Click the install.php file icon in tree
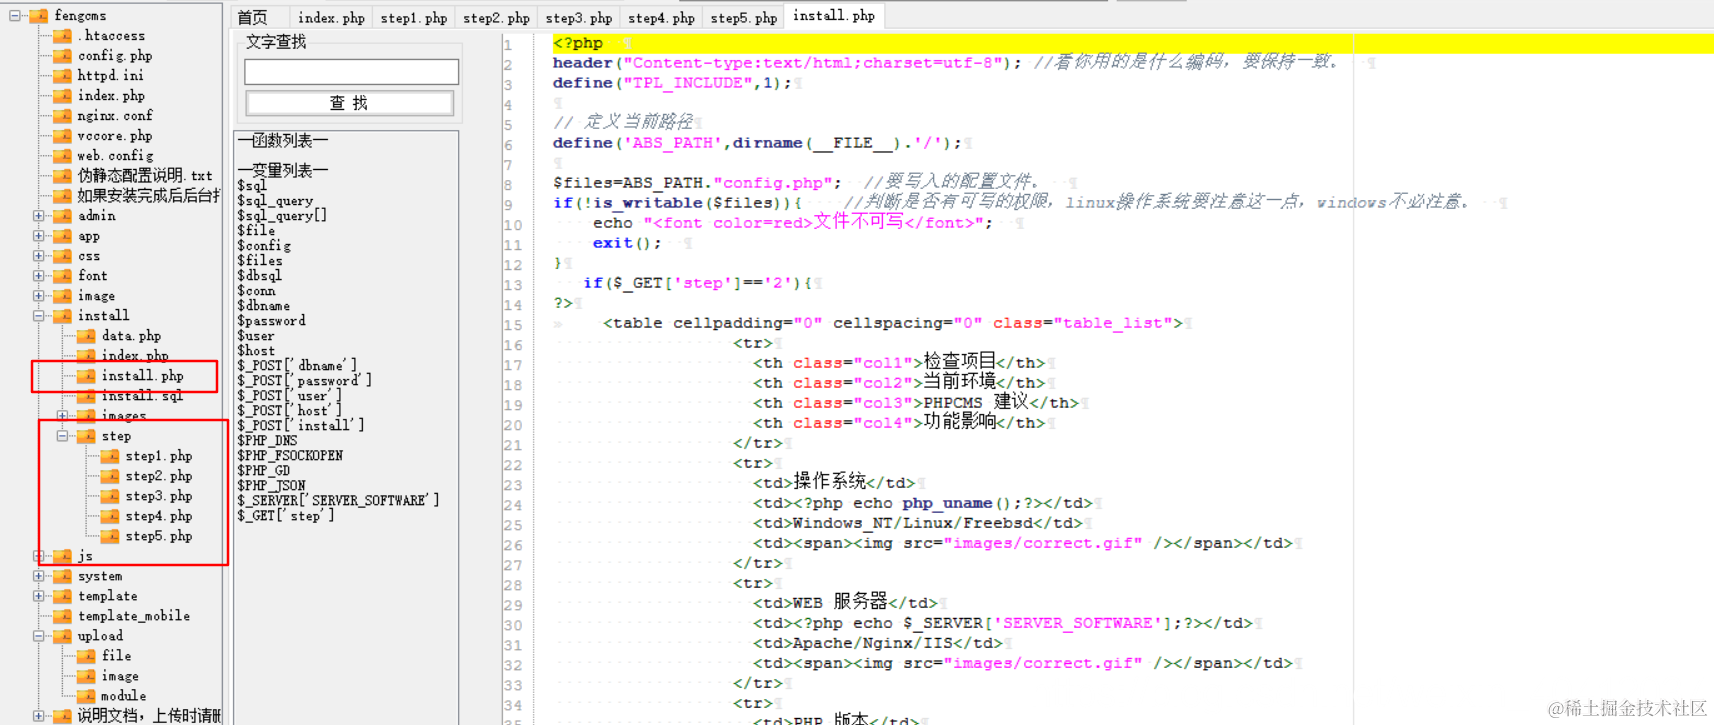Image resolution: width=1714 pixels, height=725 pixels. 87,376
